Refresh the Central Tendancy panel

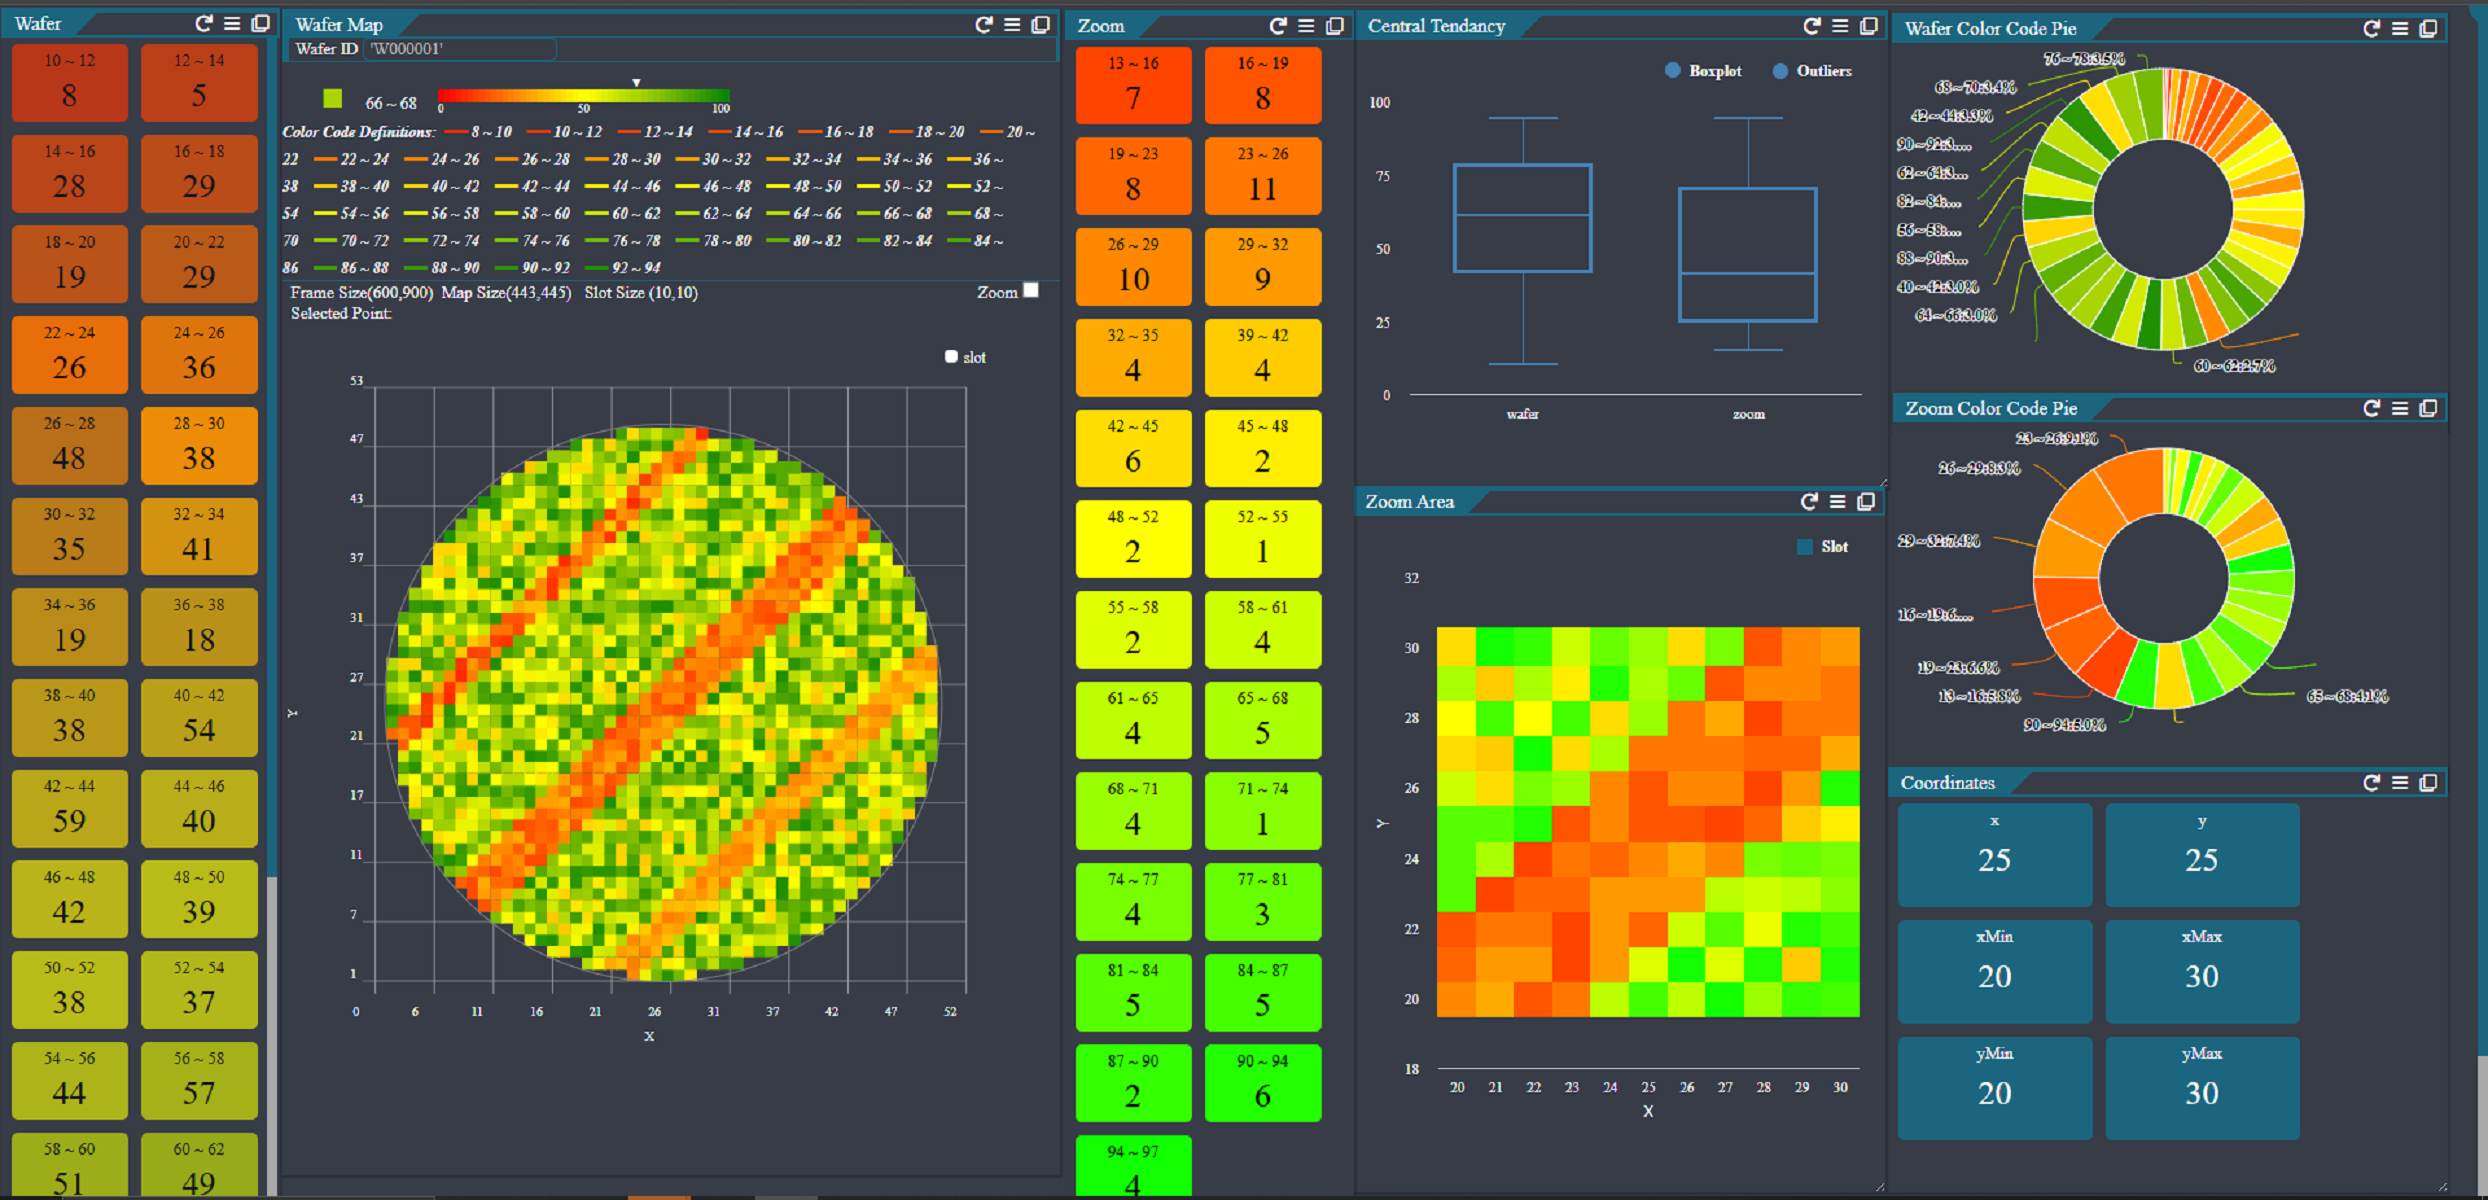coord(1811,26)
